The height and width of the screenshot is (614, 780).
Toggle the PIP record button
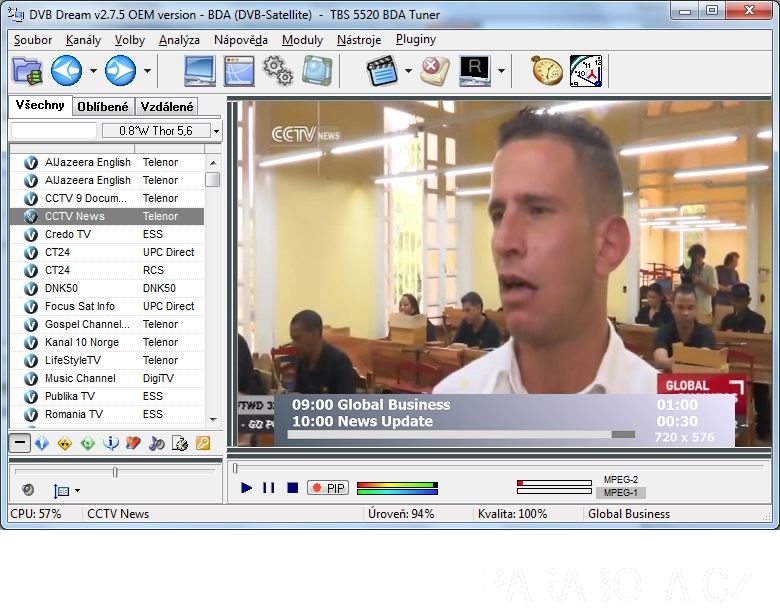328,488
